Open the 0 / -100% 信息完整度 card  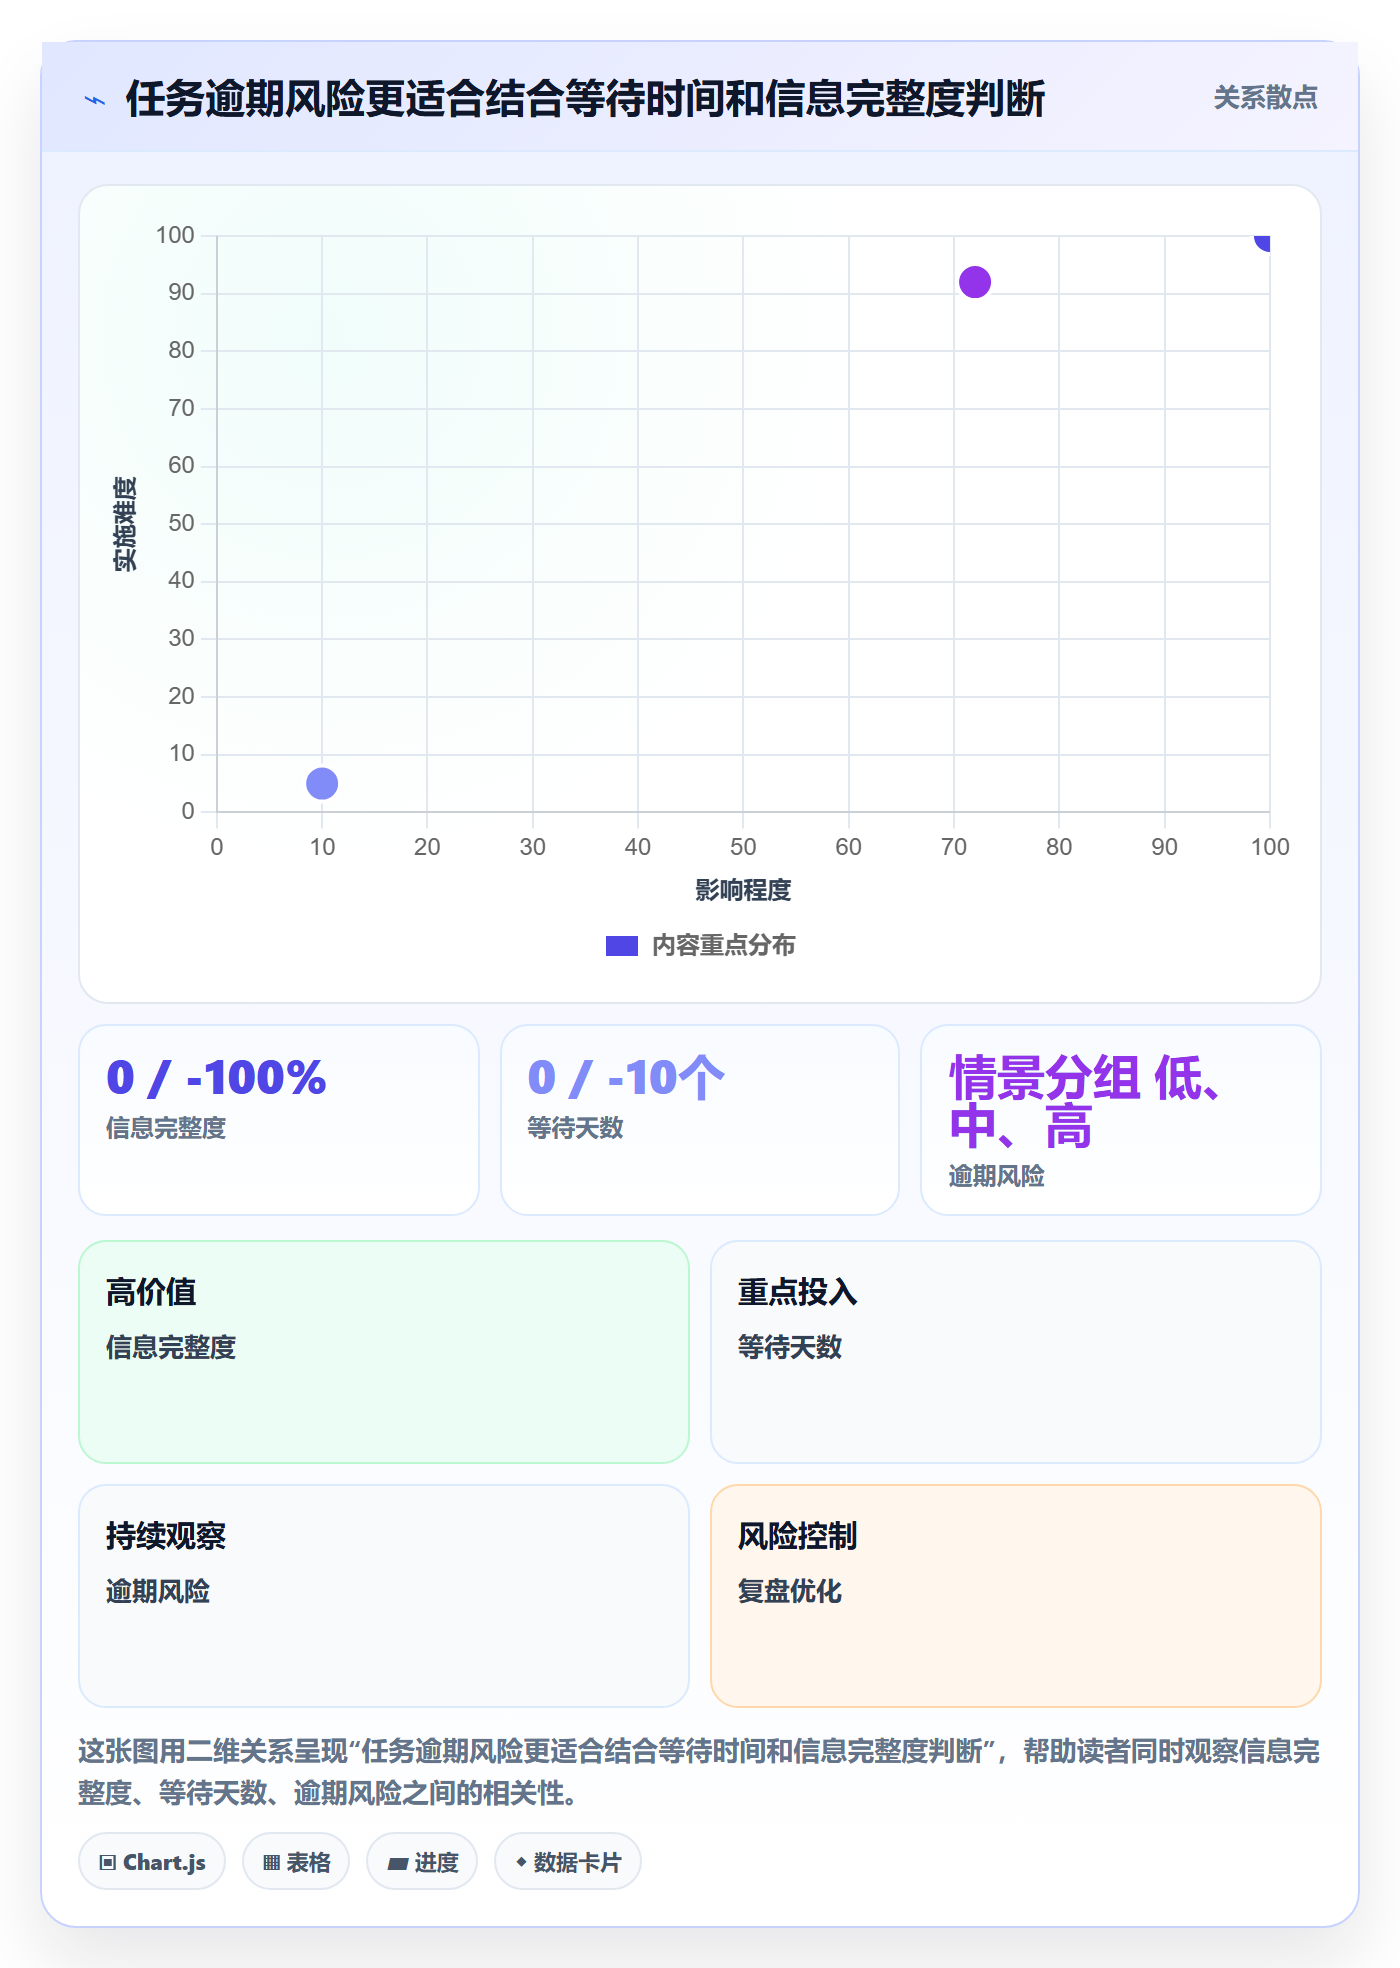[279, 1120]
